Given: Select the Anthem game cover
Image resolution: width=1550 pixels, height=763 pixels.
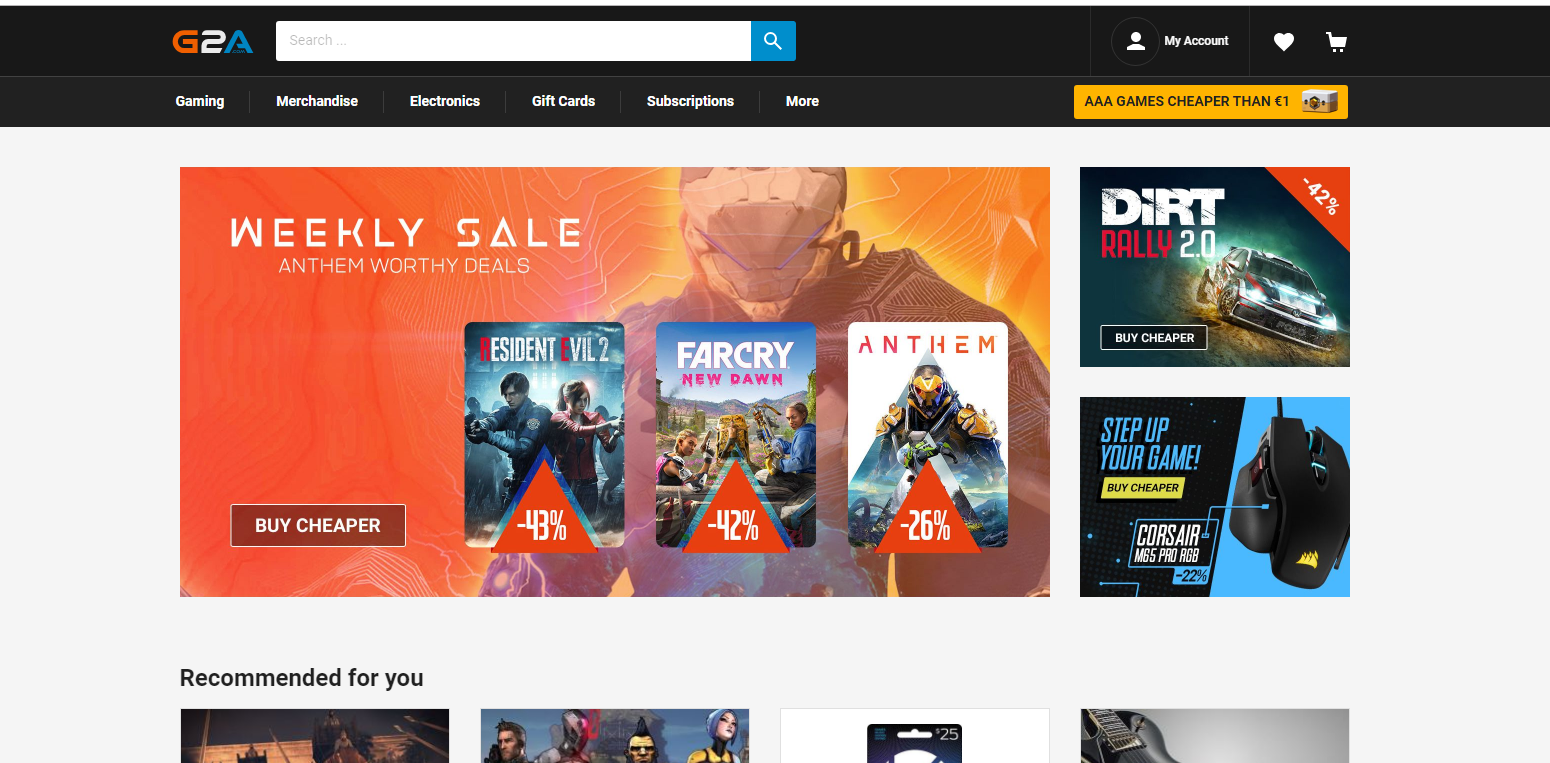Looking at the screenshot, I should 928,434.
